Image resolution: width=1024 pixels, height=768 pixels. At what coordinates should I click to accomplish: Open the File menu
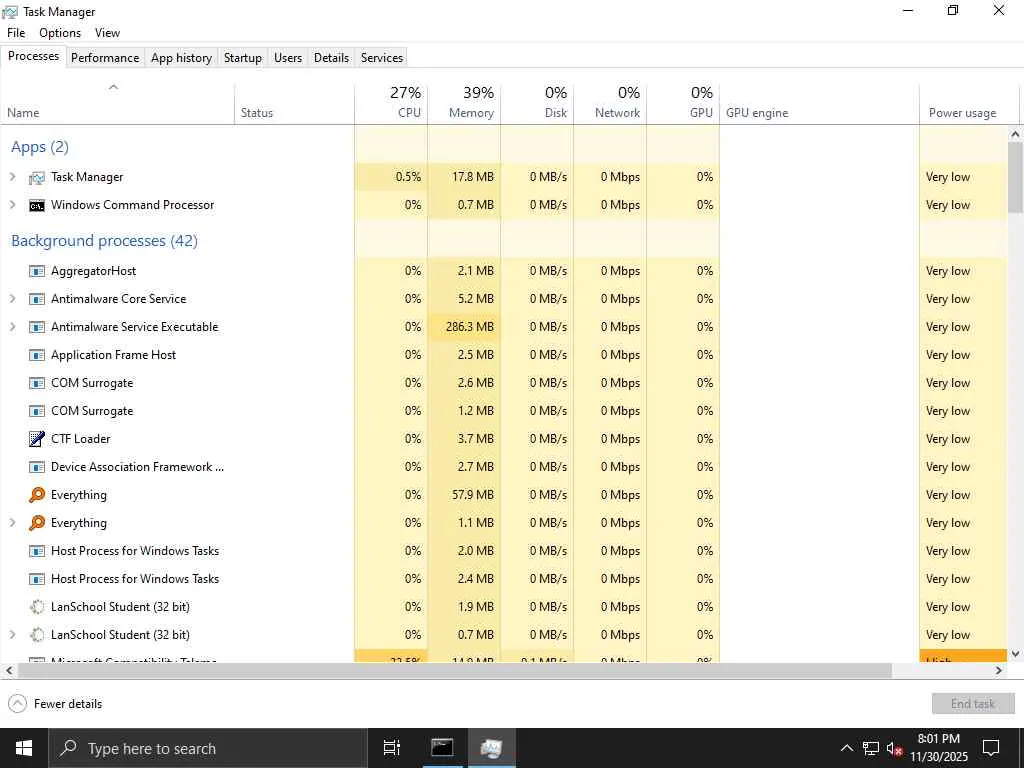(x=16, y=33)
